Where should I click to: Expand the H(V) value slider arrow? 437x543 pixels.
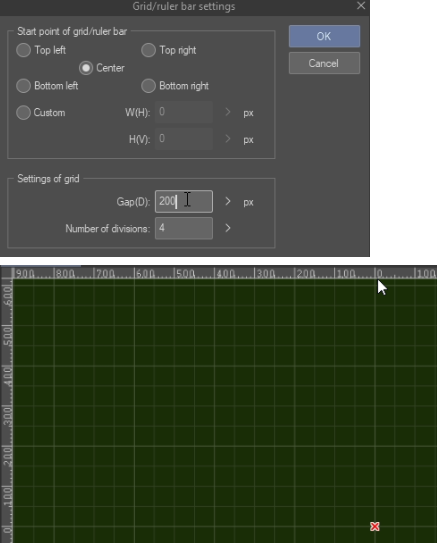click(228, 139)
